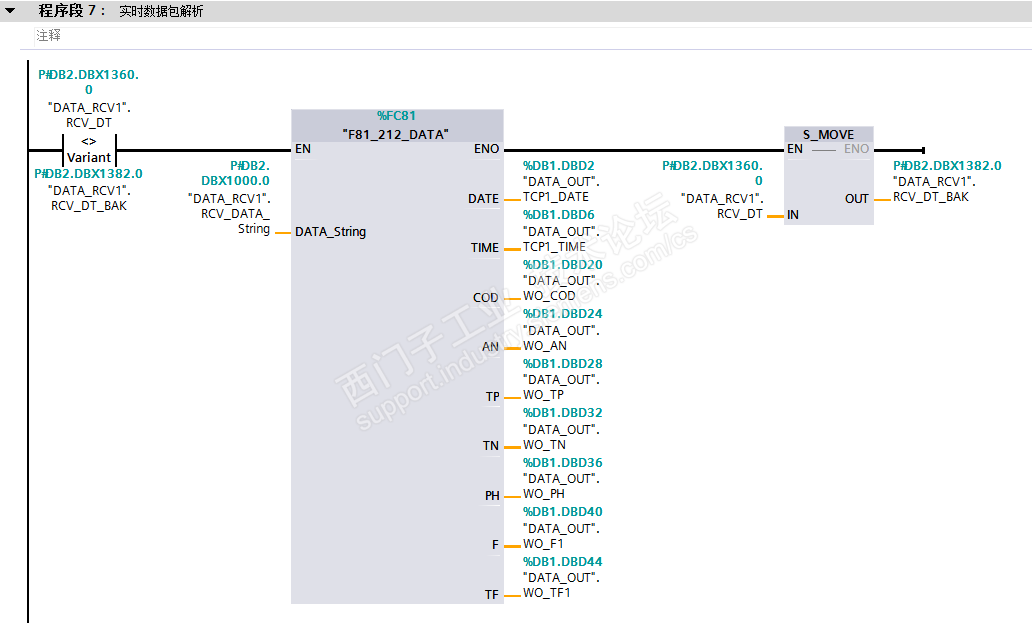Select address %DB1.DBD6
Viewport: 1032px width, 623px height.
point(559,214)
